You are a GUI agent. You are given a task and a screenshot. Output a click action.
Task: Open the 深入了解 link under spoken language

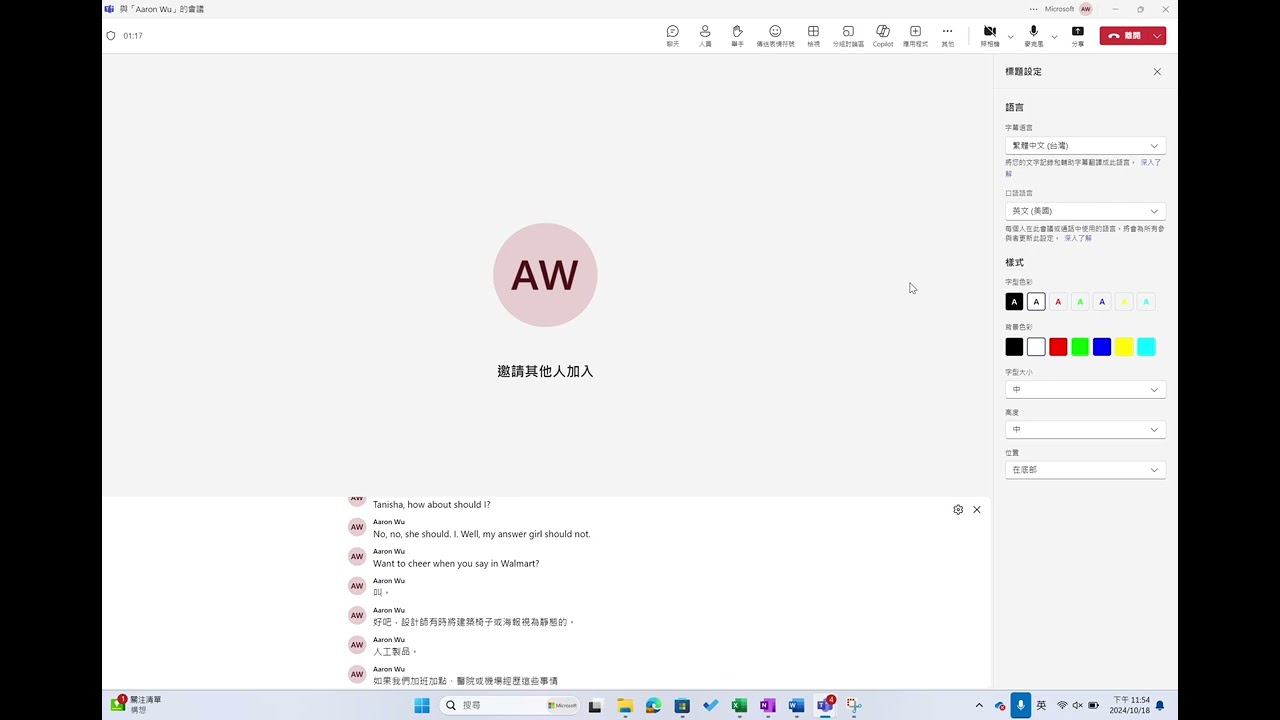click(1078, 238)
